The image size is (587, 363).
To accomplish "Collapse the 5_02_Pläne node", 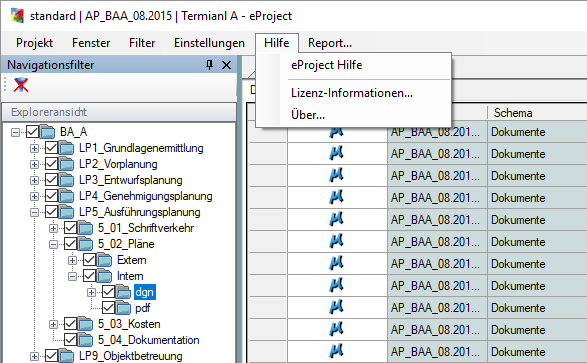I will tap(54, 244).
